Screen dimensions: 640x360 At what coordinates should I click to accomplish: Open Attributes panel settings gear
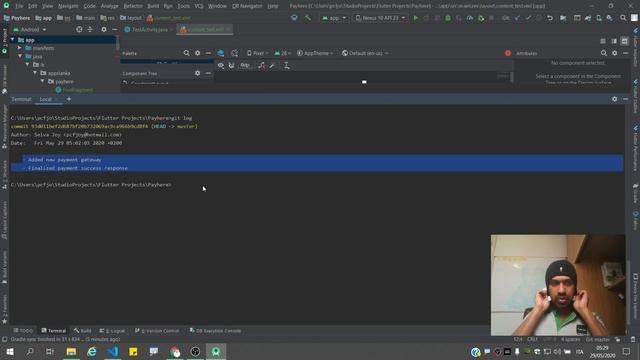tap(615, 53)
